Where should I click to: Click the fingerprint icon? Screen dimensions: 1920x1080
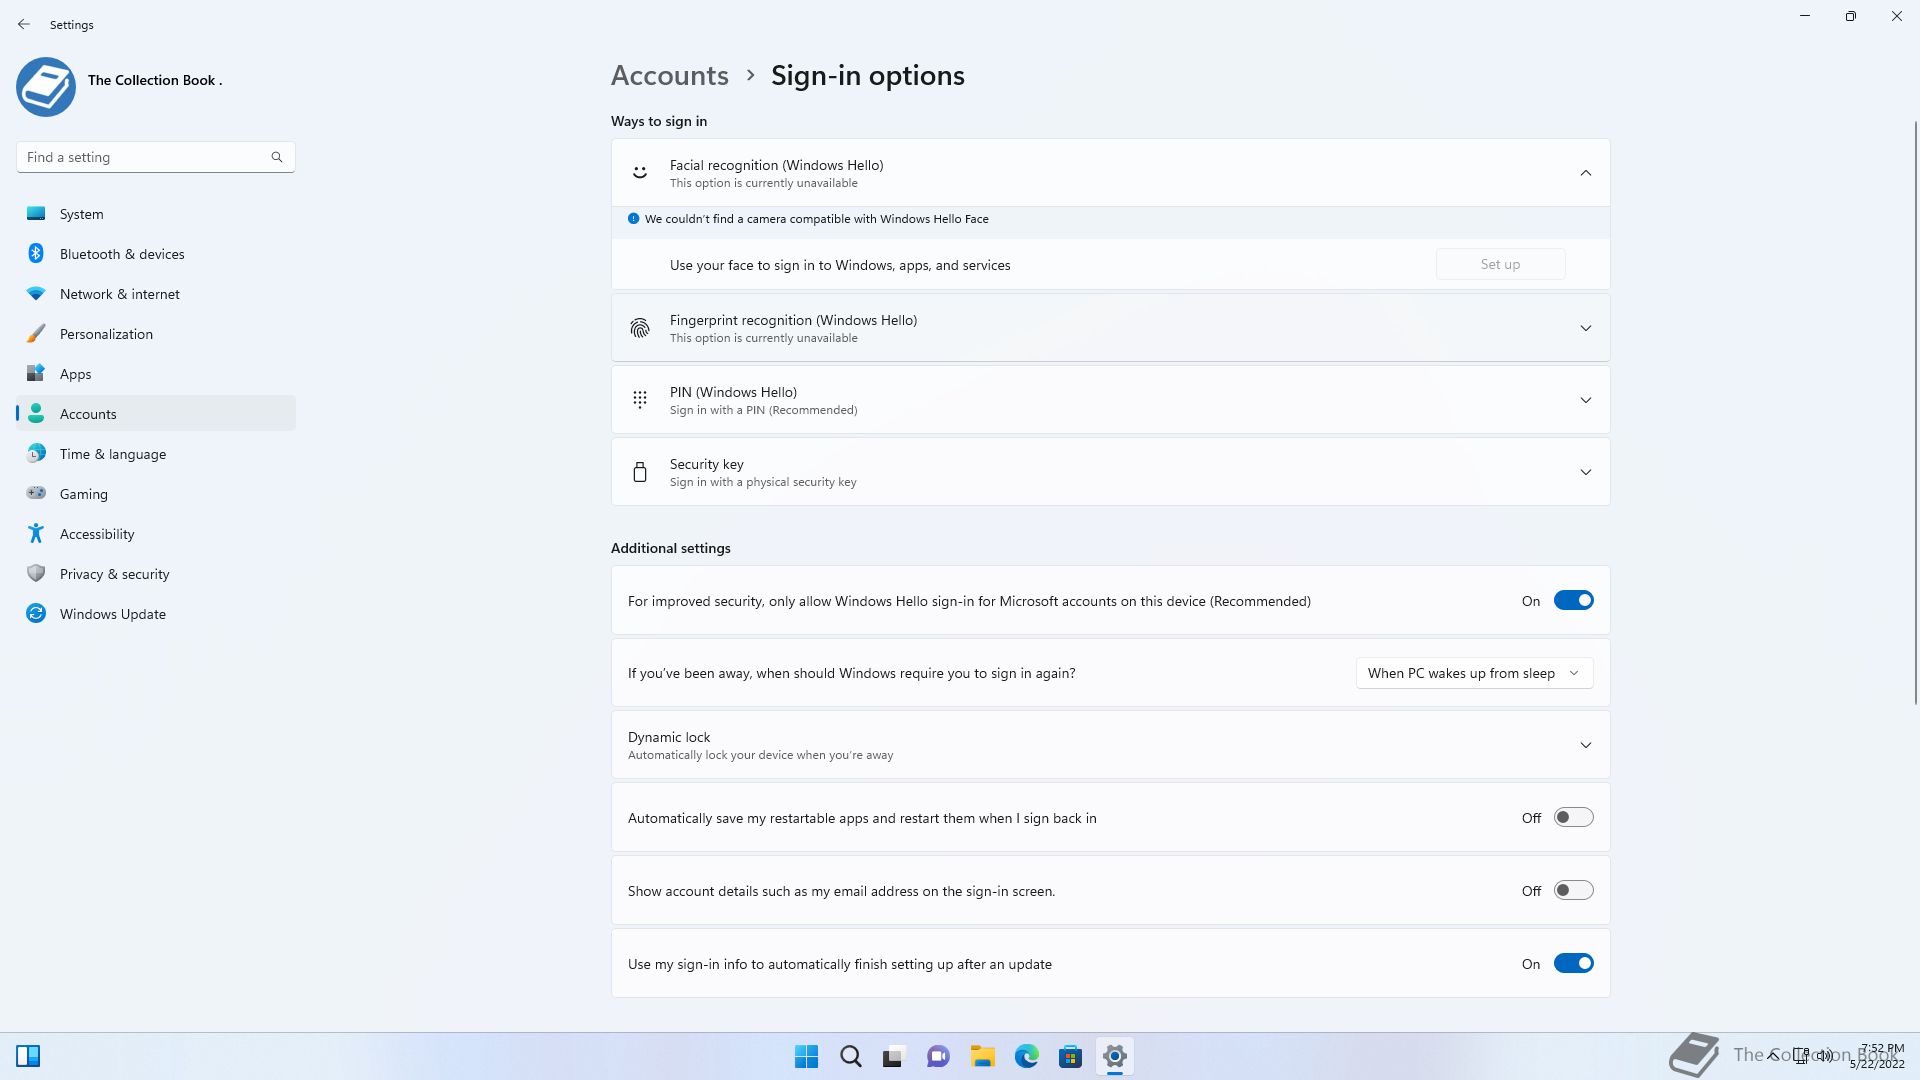[640, 328]
